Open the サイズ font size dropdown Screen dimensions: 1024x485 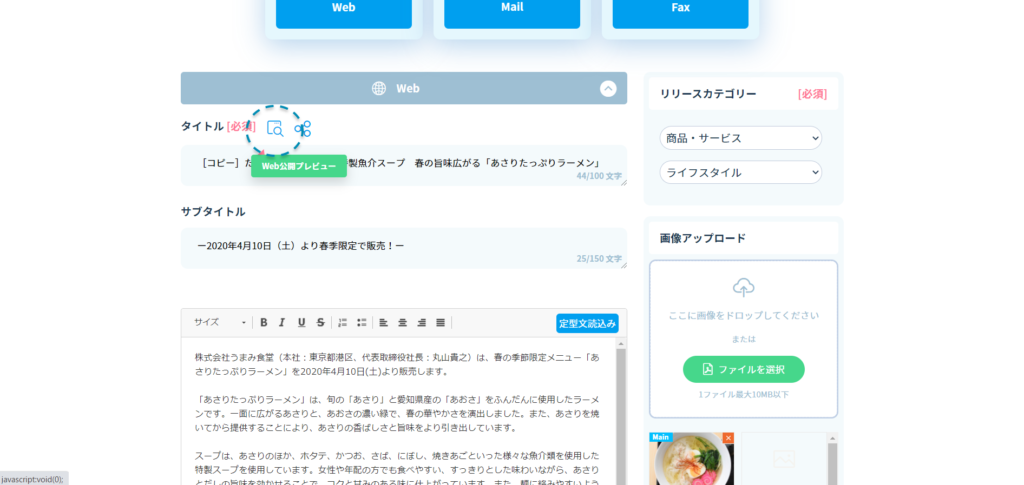pyautogui.click(x=220, y=322)
